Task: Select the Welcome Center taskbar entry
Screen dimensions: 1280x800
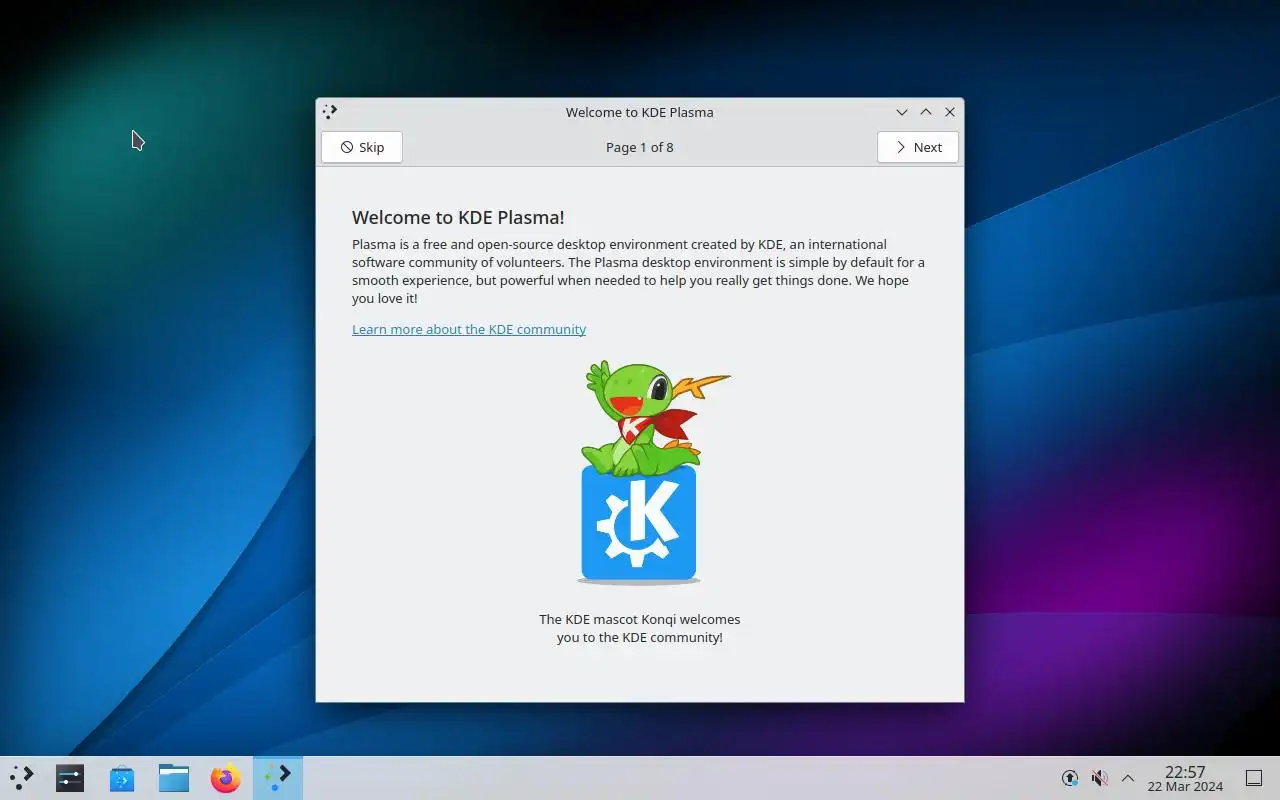Action: (278, 777)
